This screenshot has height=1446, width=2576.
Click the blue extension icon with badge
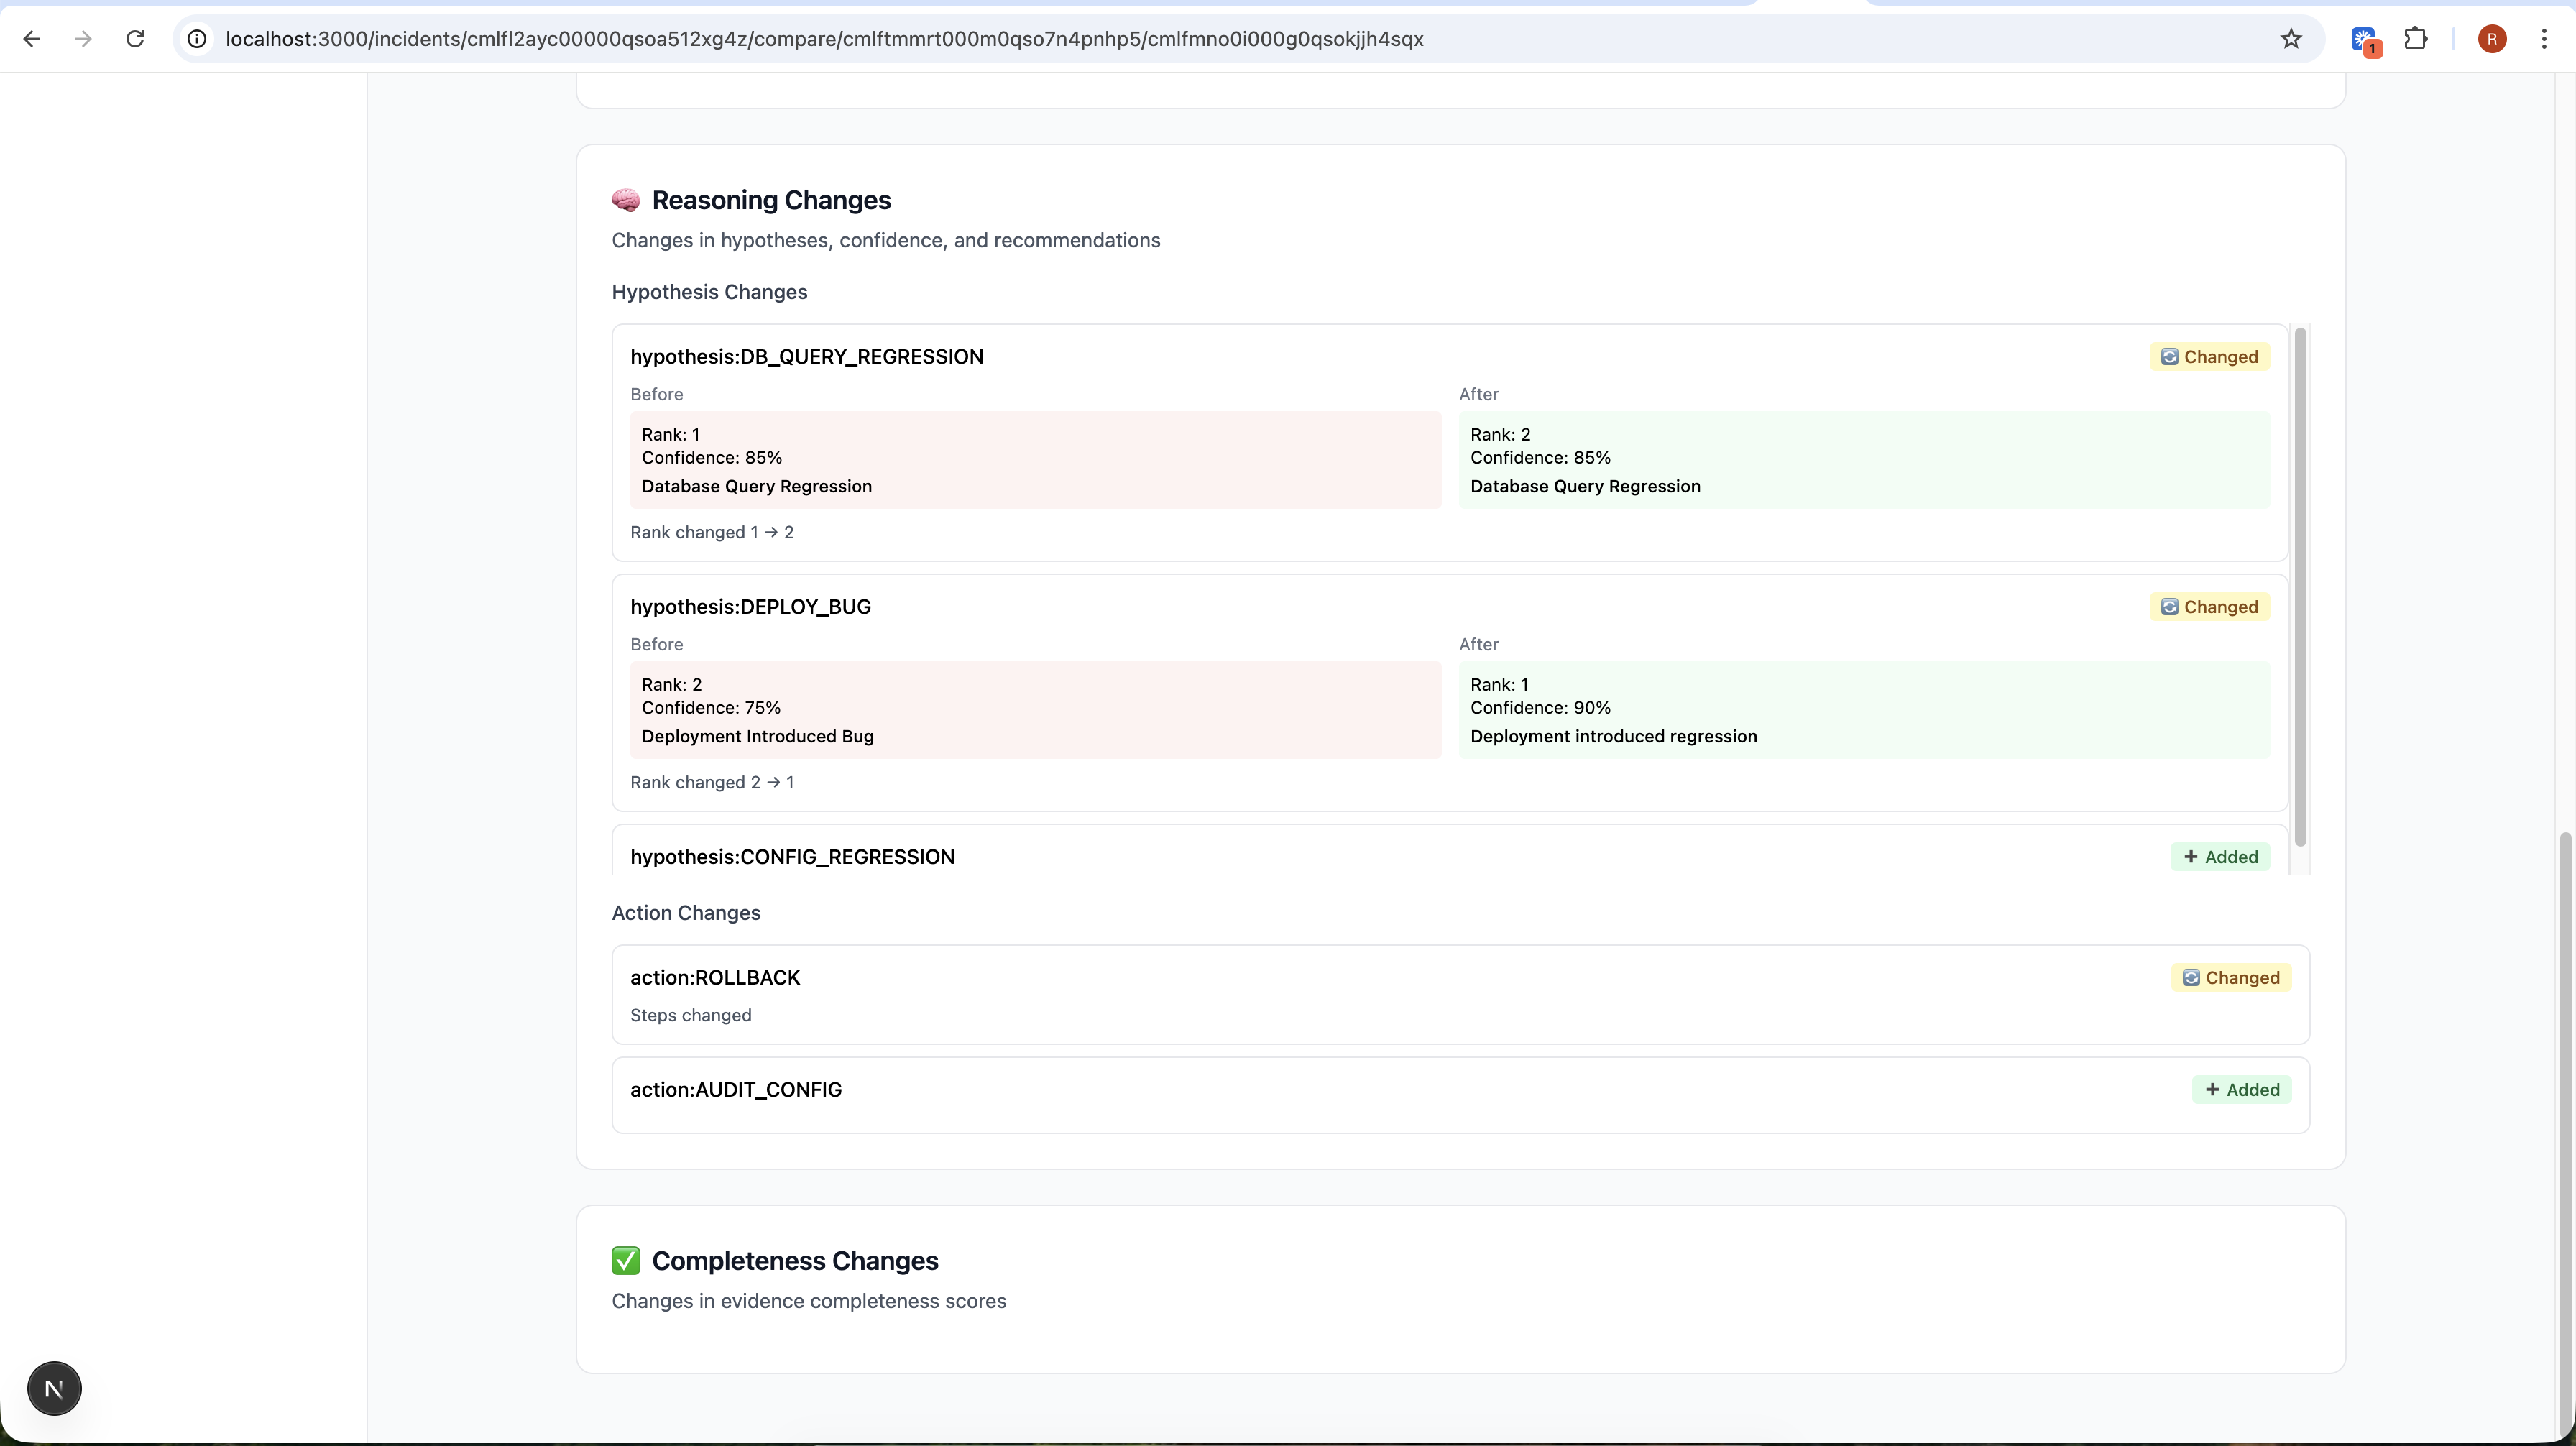pyautogui.click(x=2364, y=39)
